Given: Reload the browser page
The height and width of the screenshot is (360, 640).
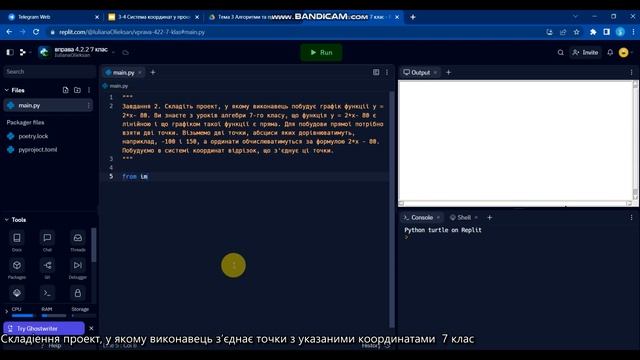Looking at the screenshot, I should [x=36, y=32].
